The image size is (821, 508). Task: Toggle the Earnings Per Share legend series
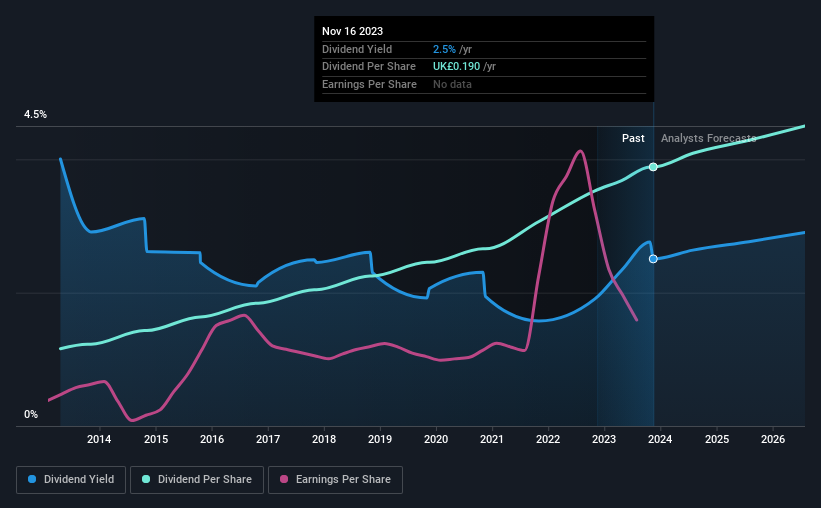click(x=335, y=479)
